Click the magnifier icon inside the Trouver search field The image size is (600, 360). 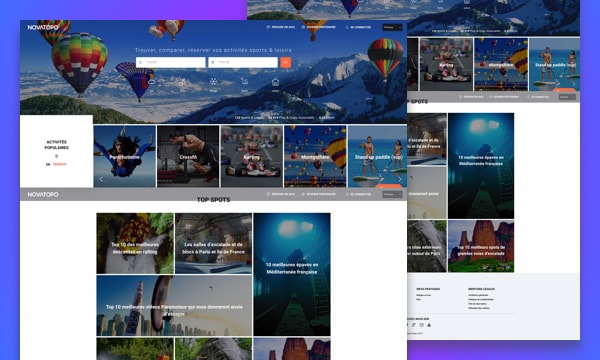pos(141,62)
